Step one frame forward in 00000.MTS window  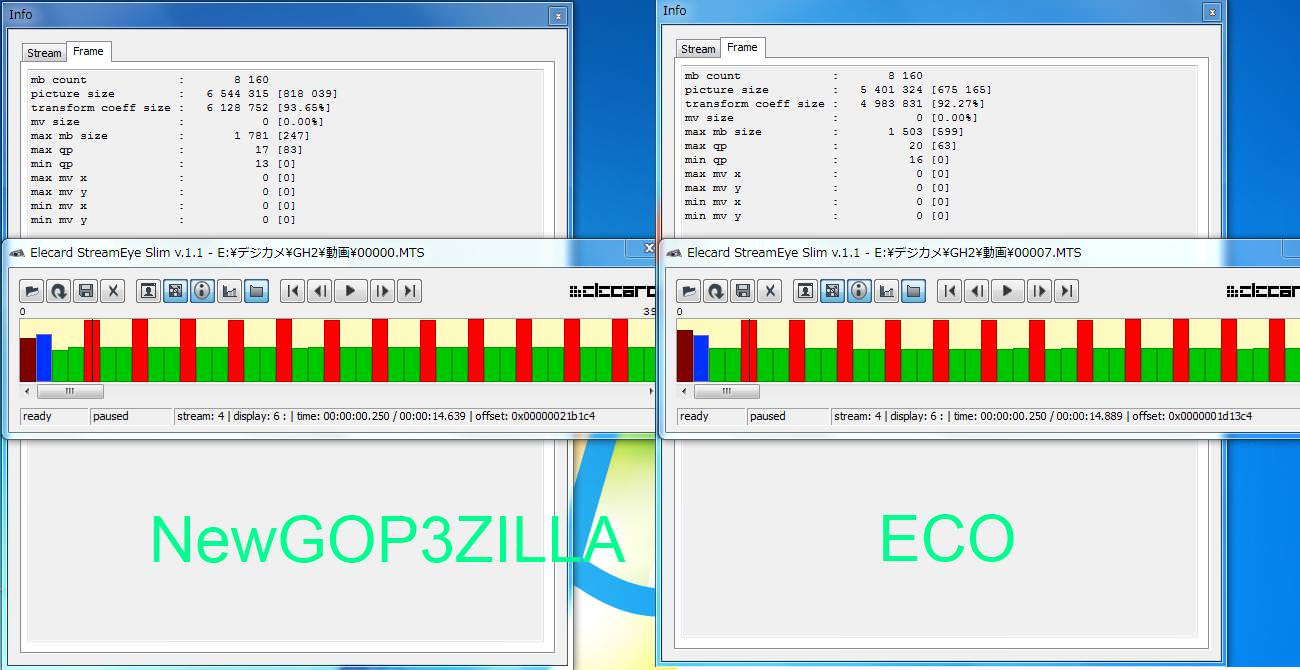pyautogui.click(x=382, y=291)
